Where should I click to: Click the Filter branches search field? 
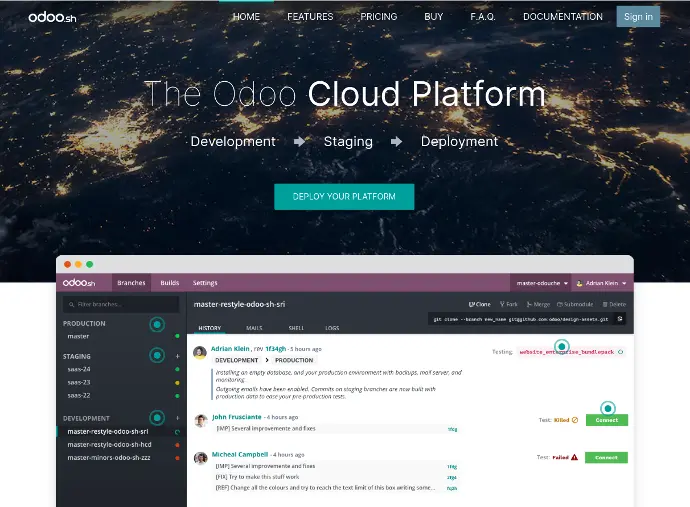(x=121, y=304)
